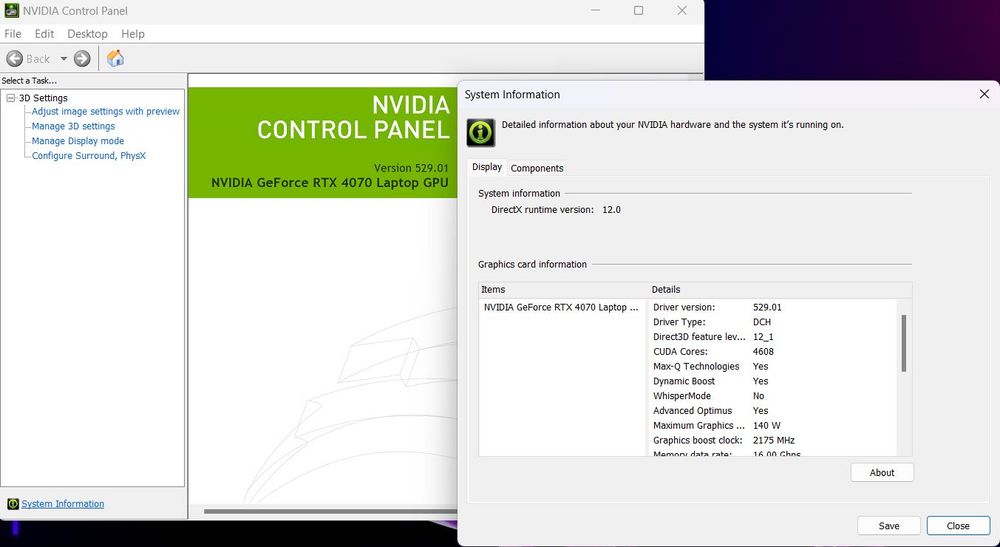
Task: Select NVIDIA GeForce RTX 4070 Laptop item row
Action: click(x=562, y=307)
